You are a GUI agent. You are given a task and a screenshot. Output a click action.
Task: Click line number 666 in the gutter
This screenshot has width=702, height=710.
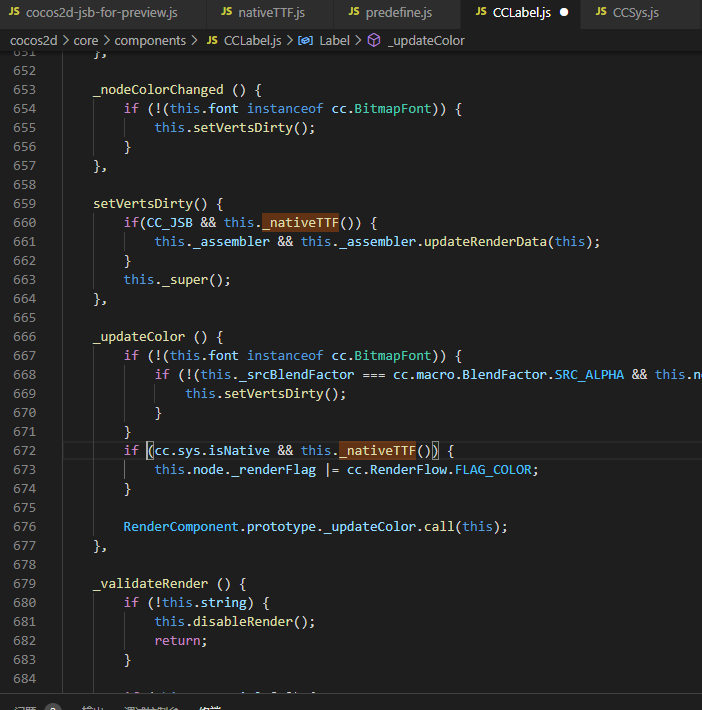click(x=24, y=337)
